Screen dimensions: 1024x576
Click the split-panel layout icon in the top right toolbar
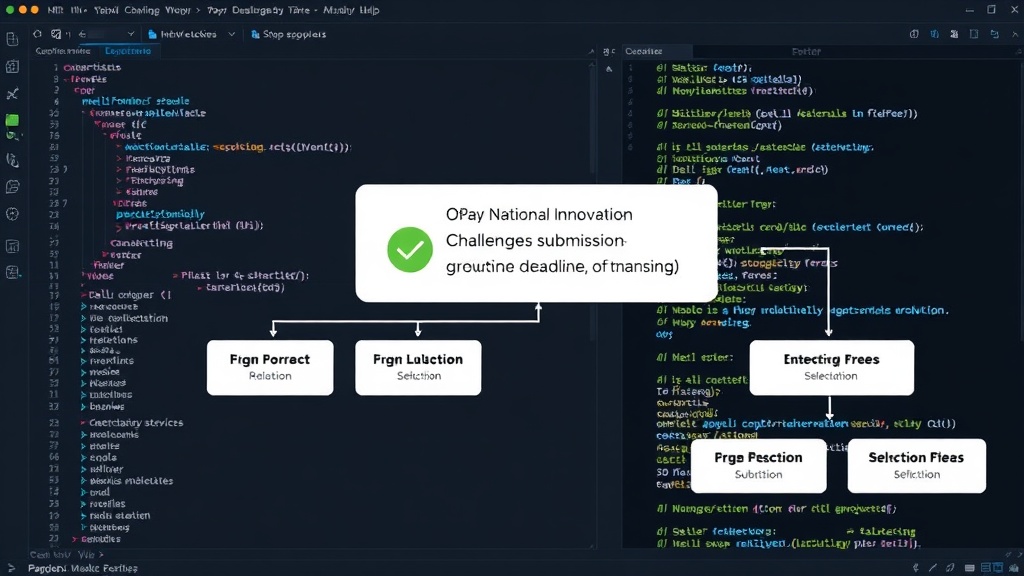click(x=974, y=34)
